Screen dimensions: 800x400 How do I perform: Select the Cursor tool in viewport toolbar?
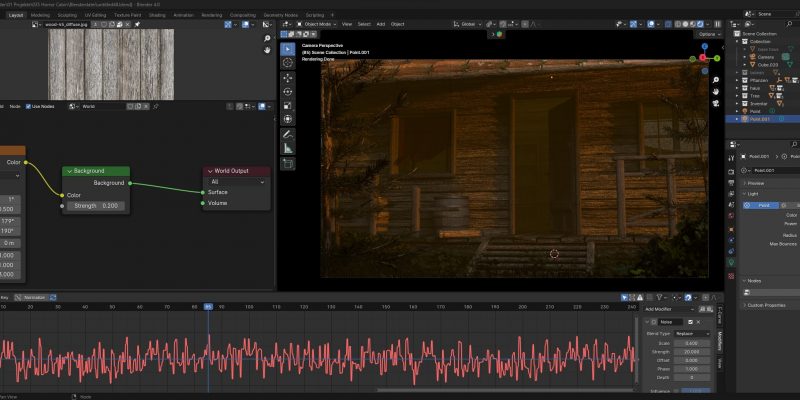pyautogui.click(x=288, y=62)
